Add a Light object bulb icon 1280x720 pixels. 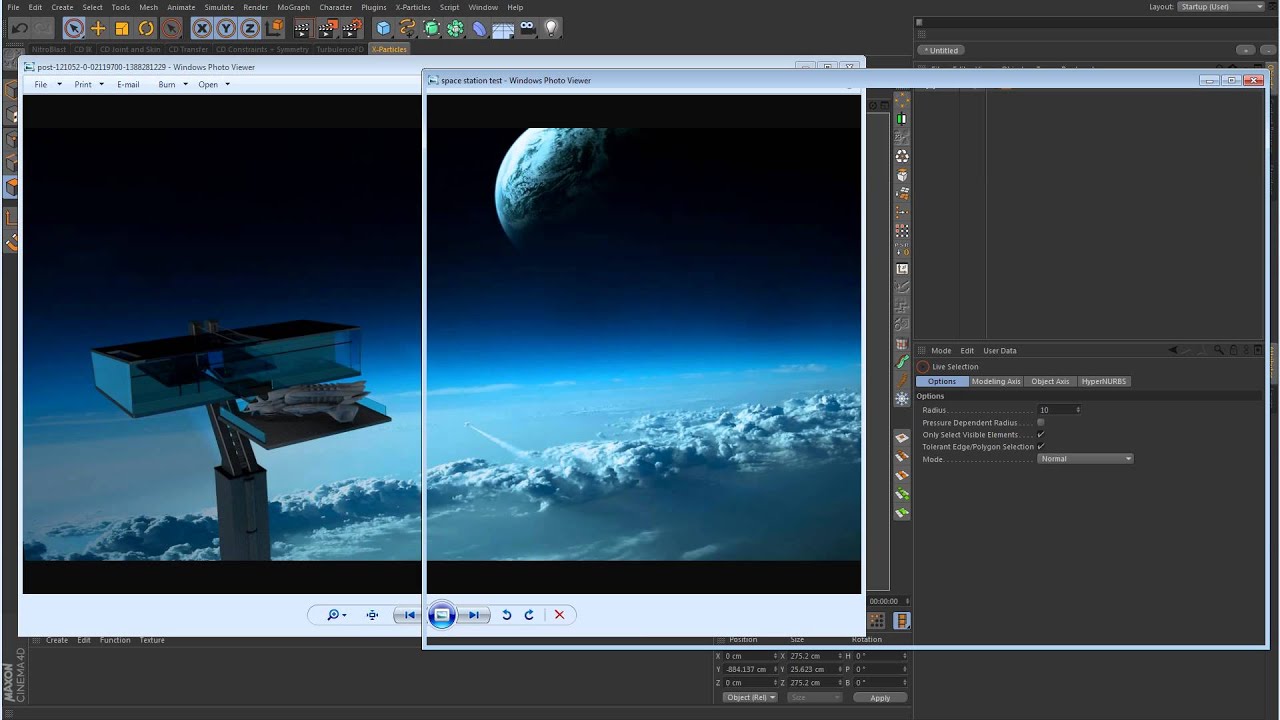[x=550, y=29]
